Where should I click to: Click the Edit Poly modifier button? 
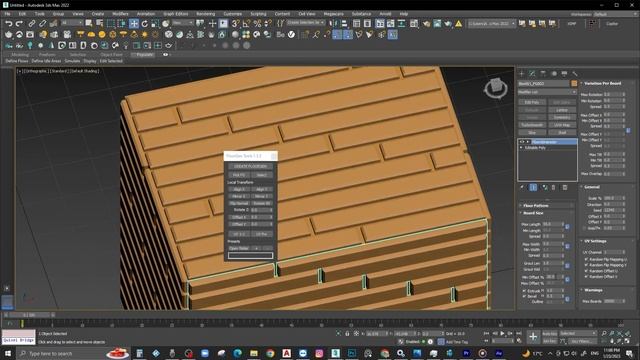point(532,102)
